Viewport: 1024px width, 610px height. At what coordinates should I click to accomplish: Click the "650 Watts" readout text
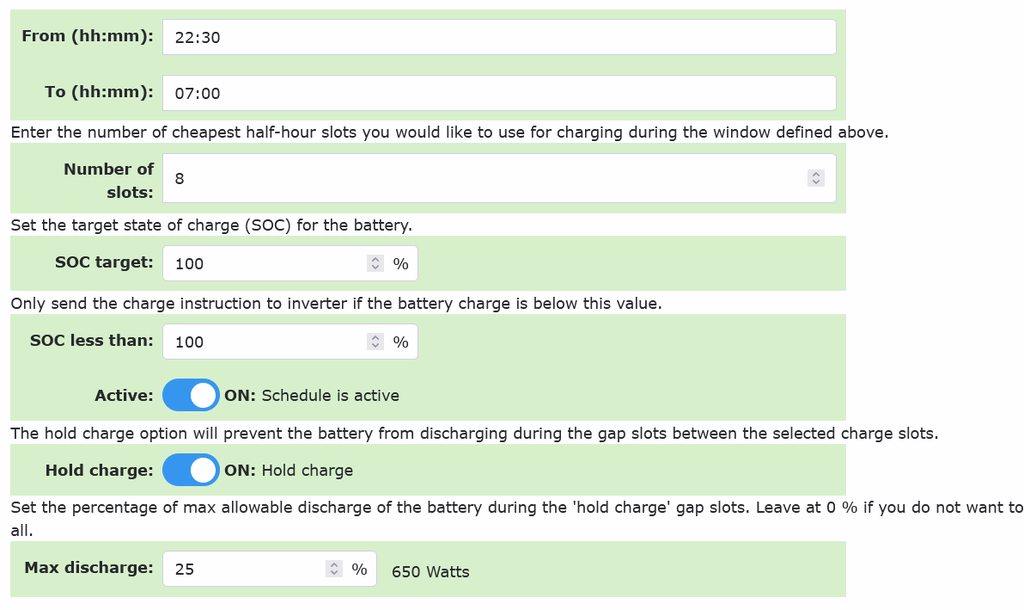(430, 572)
